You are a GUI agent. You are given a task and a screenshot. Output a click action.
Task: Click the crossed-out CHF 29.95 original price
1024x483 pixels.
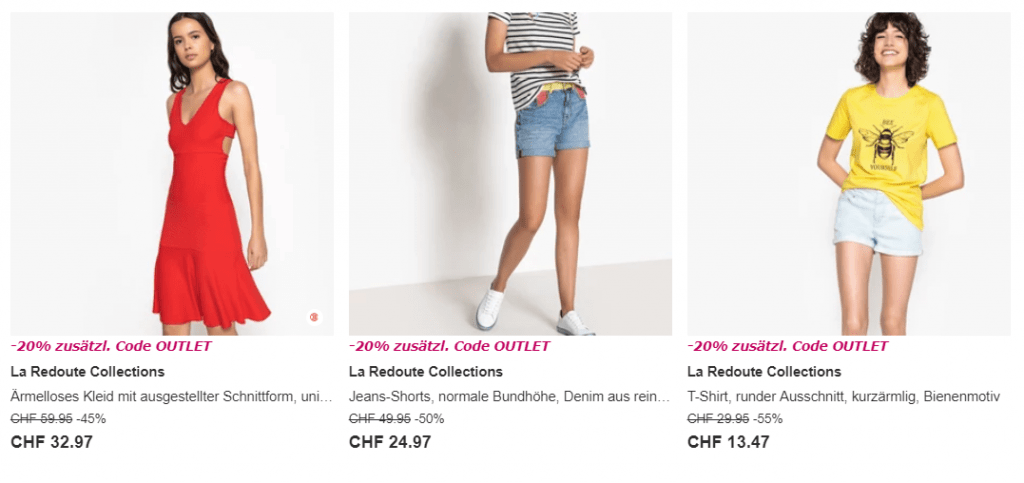718,419
